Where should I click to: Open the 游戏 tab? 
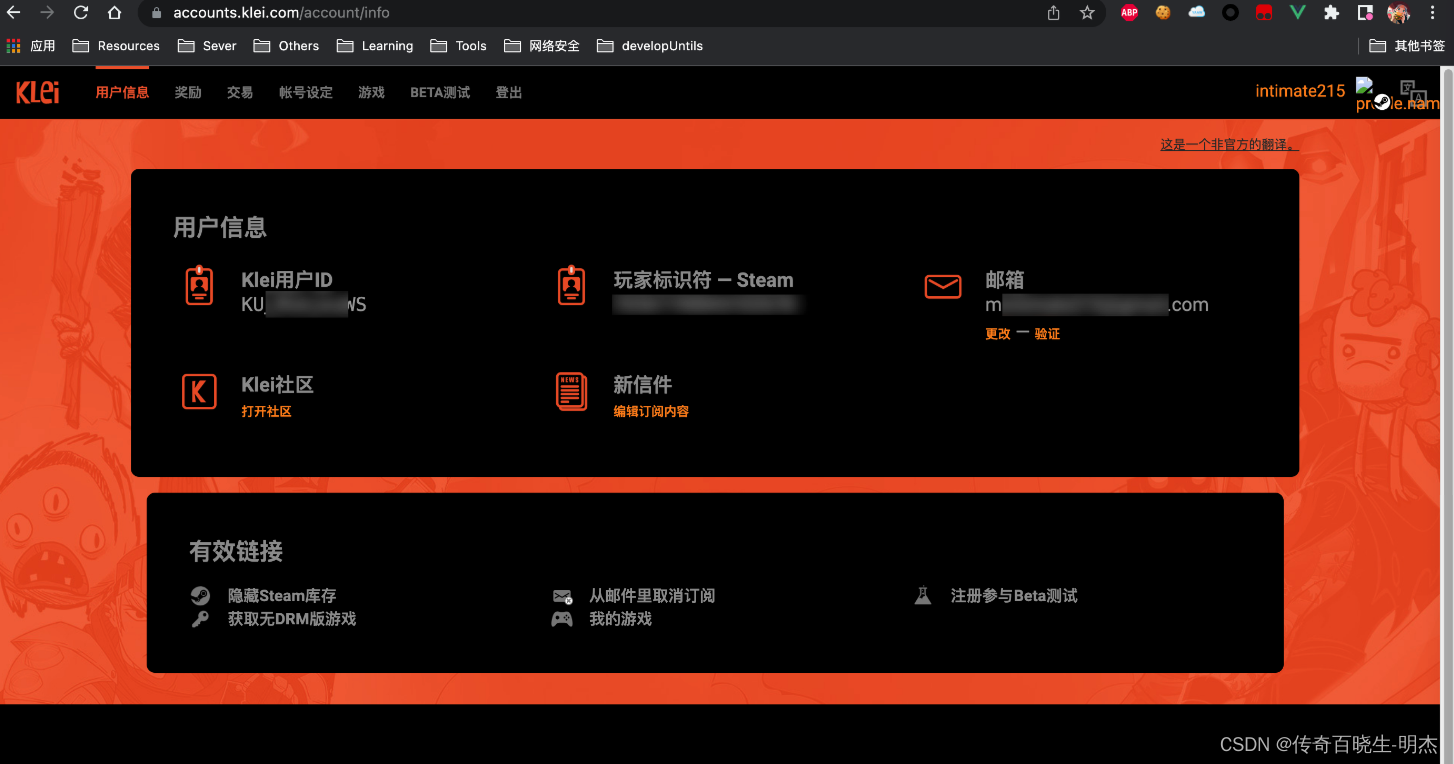[371, 92]
